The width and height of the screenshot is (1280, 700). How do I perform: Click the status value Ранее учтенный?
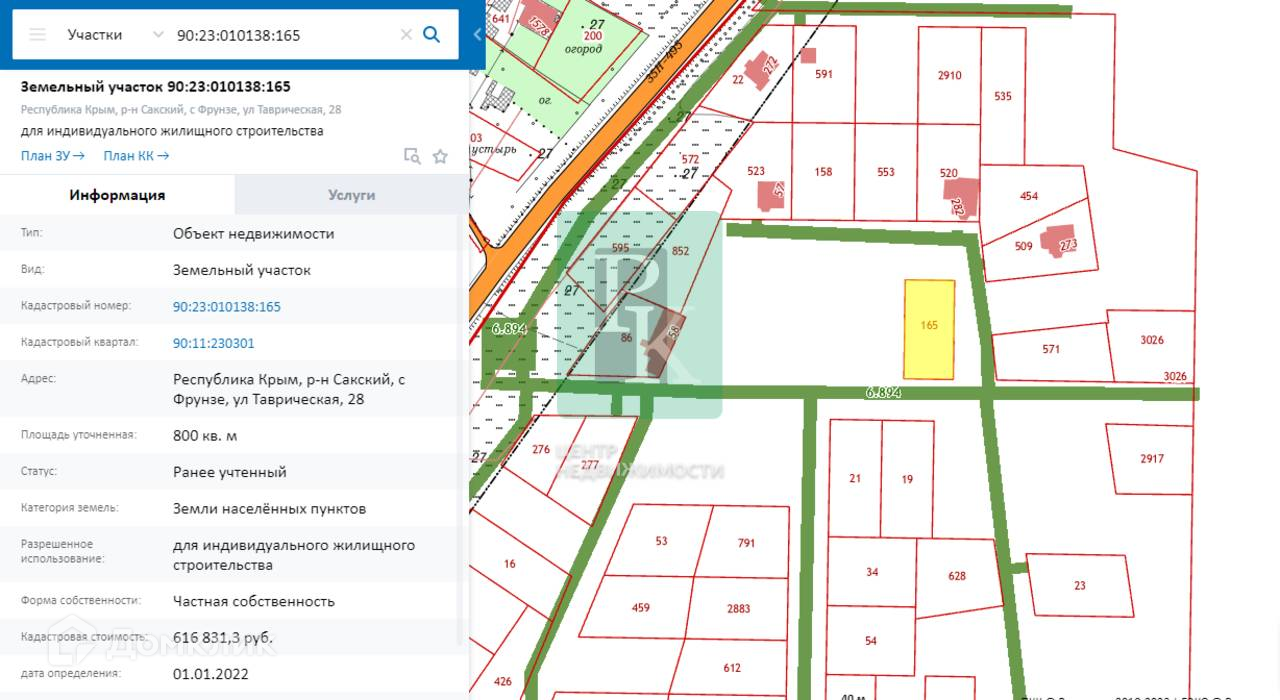tap(230, 472)
